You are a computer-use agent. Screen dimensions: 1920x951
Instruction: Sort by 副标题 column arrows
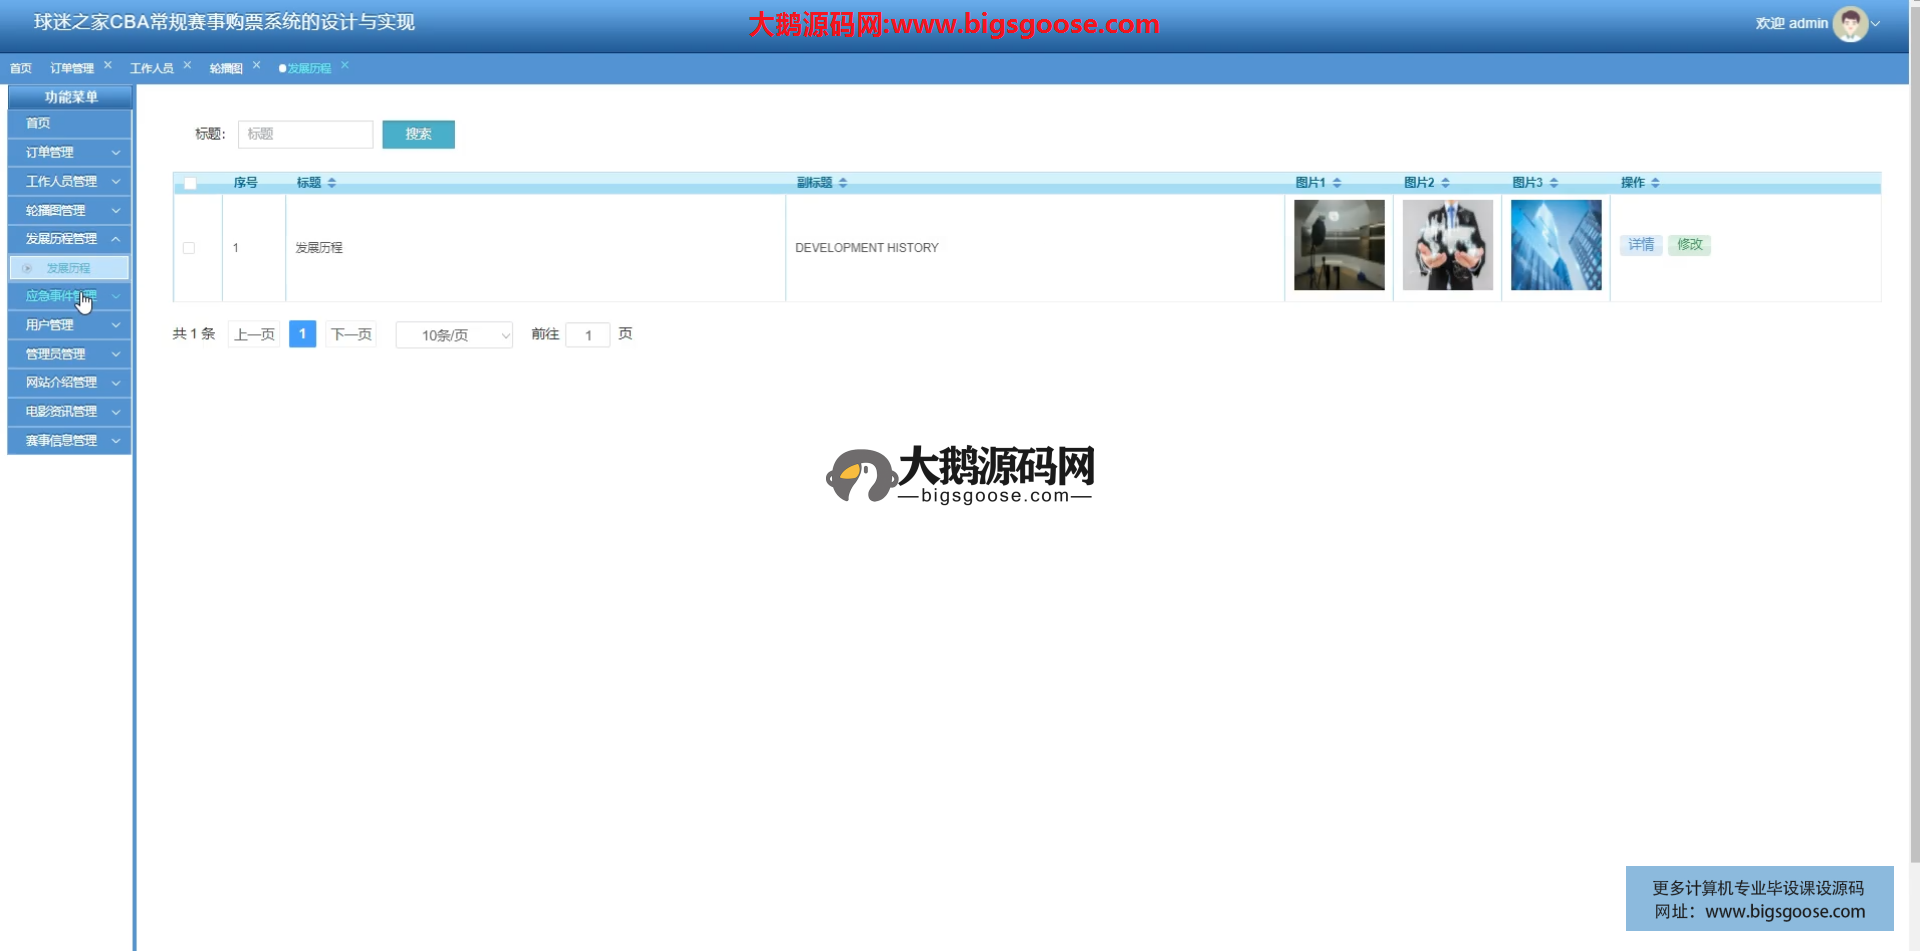[x=843, y=183]
